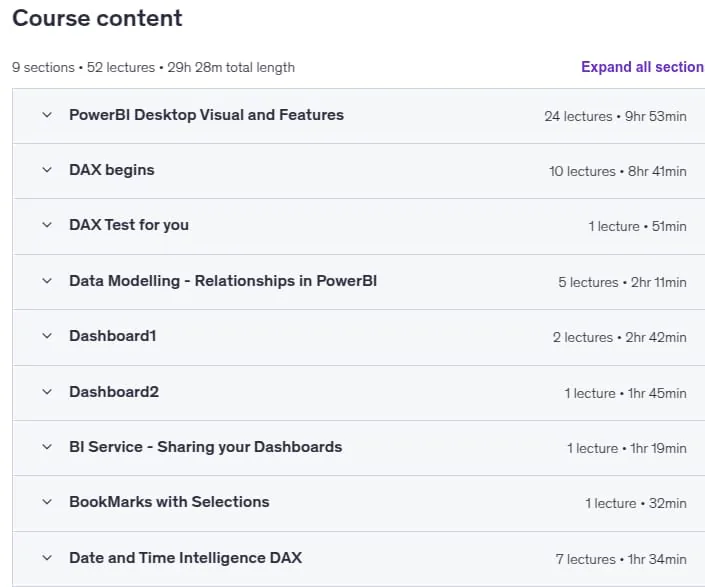Click the '9 sections • 52 lectures' summary text
Image resolution: width=705 pixels, height=587 pixels.
click(x=83, y=67)
